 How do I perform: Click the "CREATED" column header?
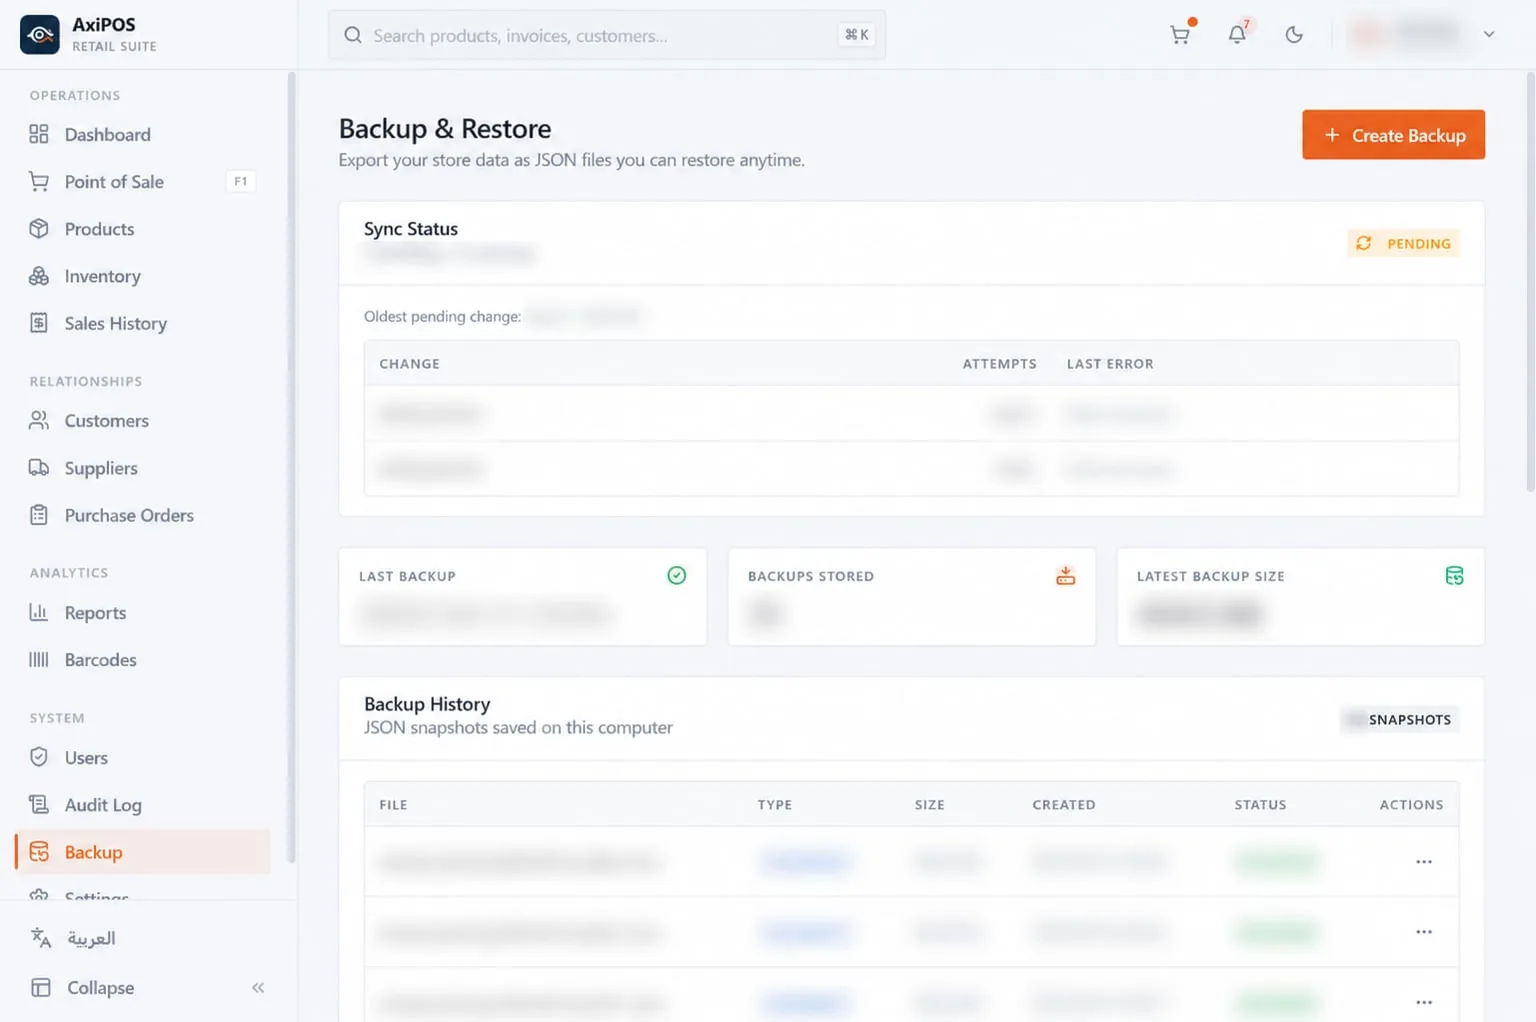(1064, 805)
